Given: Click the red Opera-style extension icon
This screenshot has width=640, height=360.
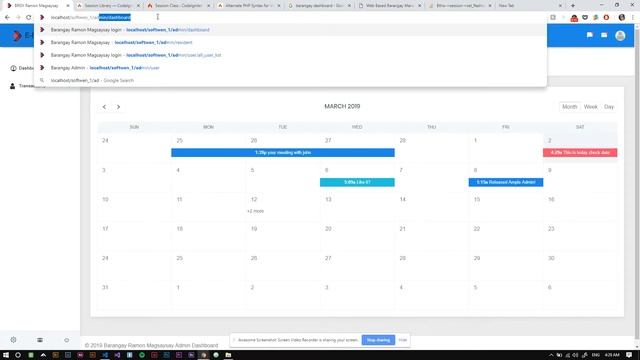Looking at the screenshot, I should click(x=606, y=17).
